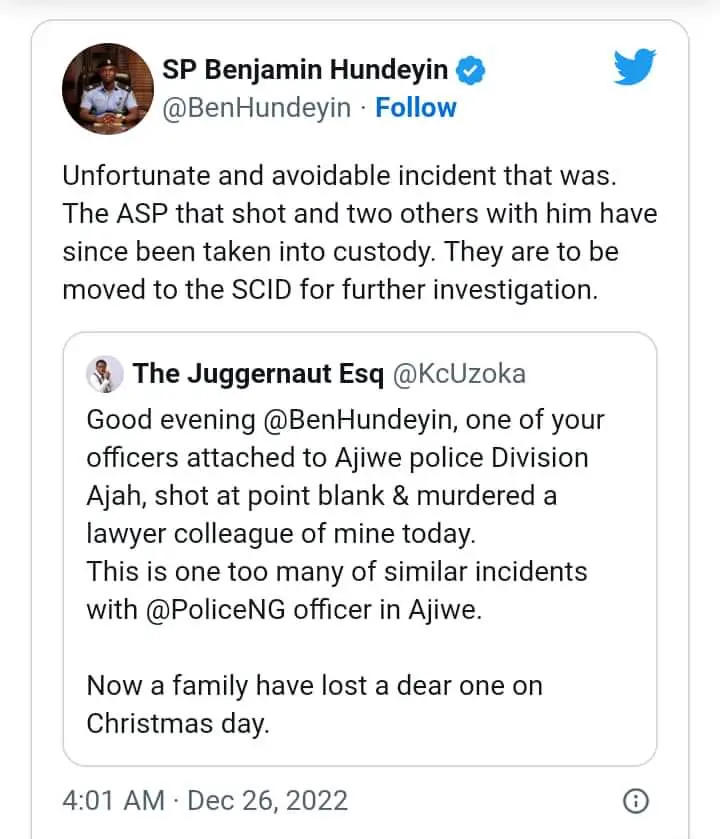720x839 pixels.
Task: Click the @PoliceNG mention
Action: tap(216, 610)
